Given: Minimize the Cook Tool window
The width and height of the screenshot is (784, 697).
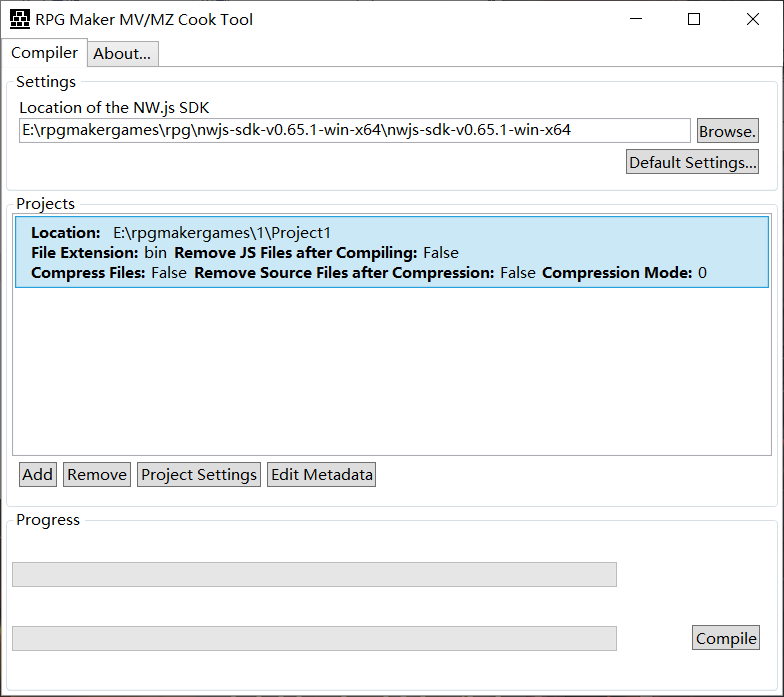Looking at the screenshot, I should (x=635, y=19).
